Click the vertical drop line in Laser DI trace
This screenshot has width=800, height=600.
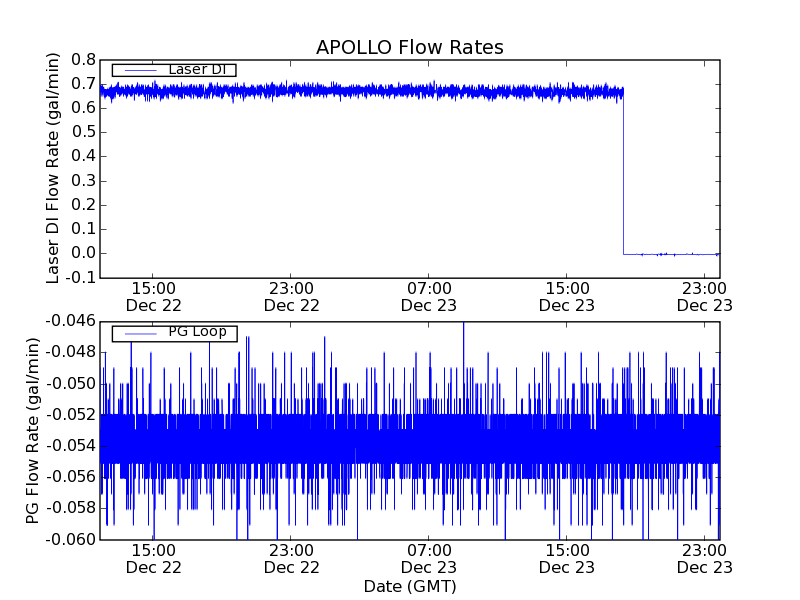[623, 173]
